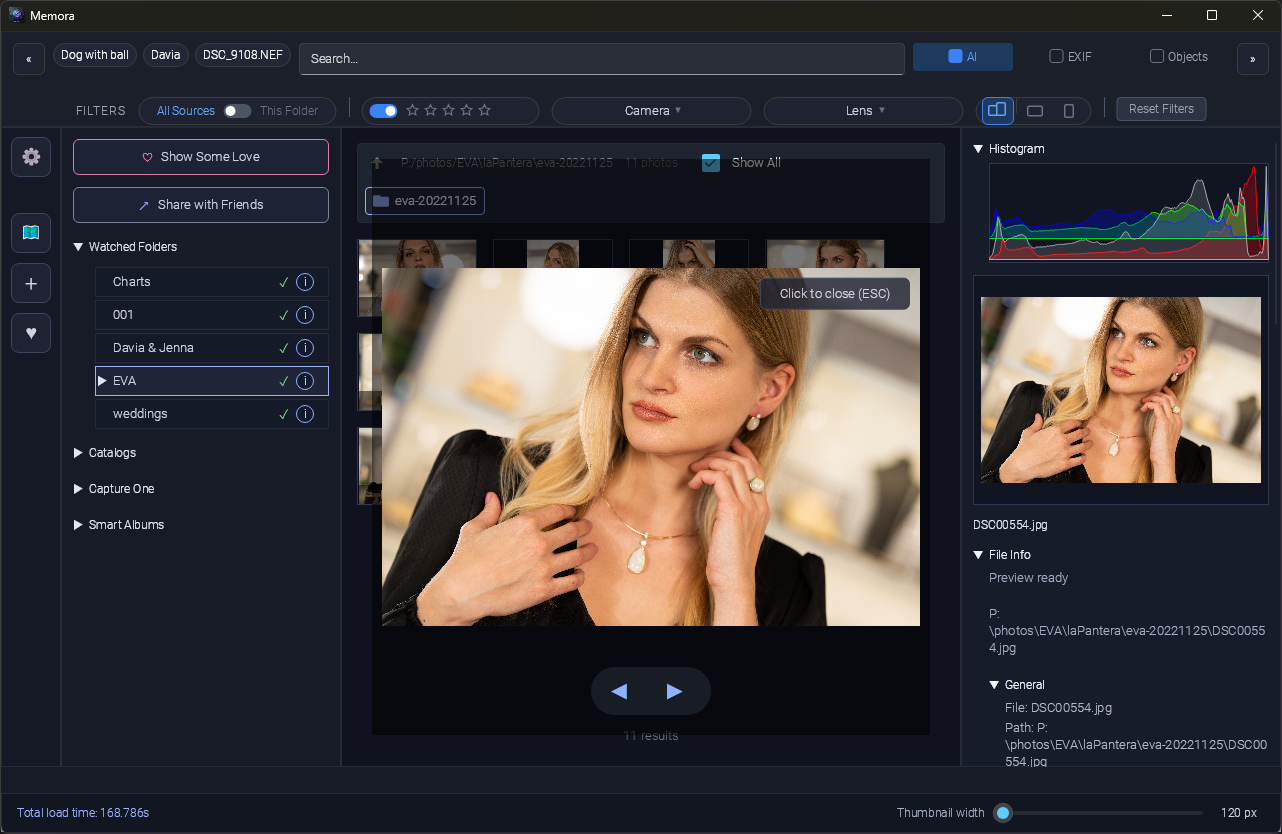Show the next photo with right arrow
1282x834 pixels.
pyautogui.click(x=674, y=691)
